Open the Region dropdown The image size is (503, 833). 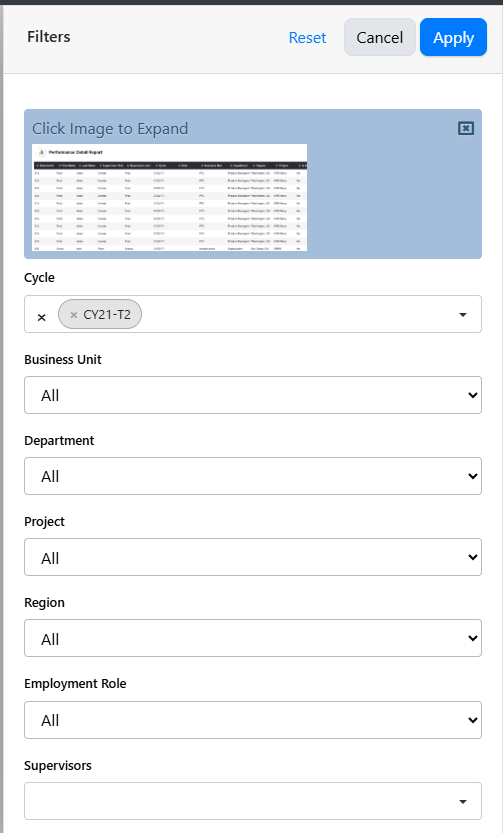point(253,638)
